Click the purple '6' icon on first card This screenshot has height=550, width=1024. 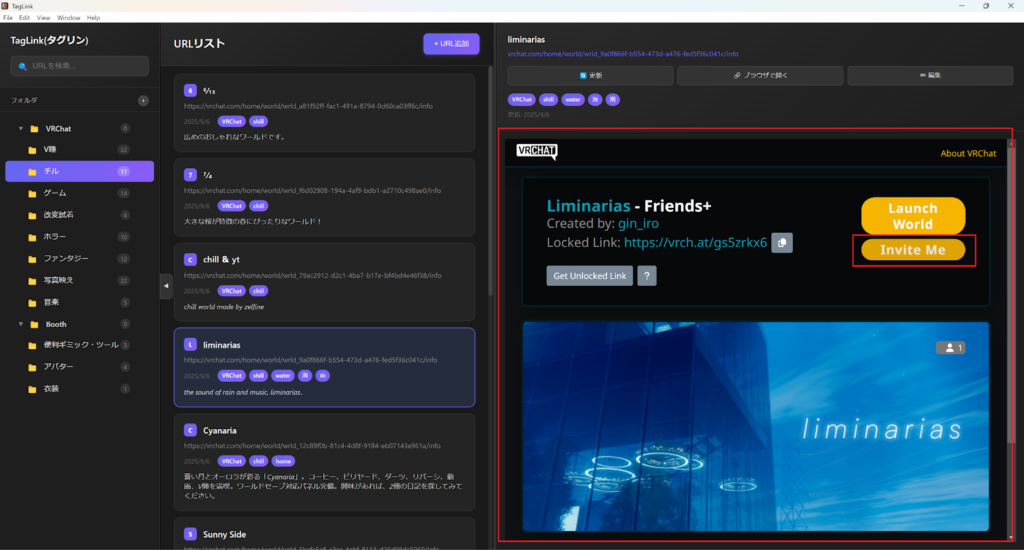click(x=190, y=90)
